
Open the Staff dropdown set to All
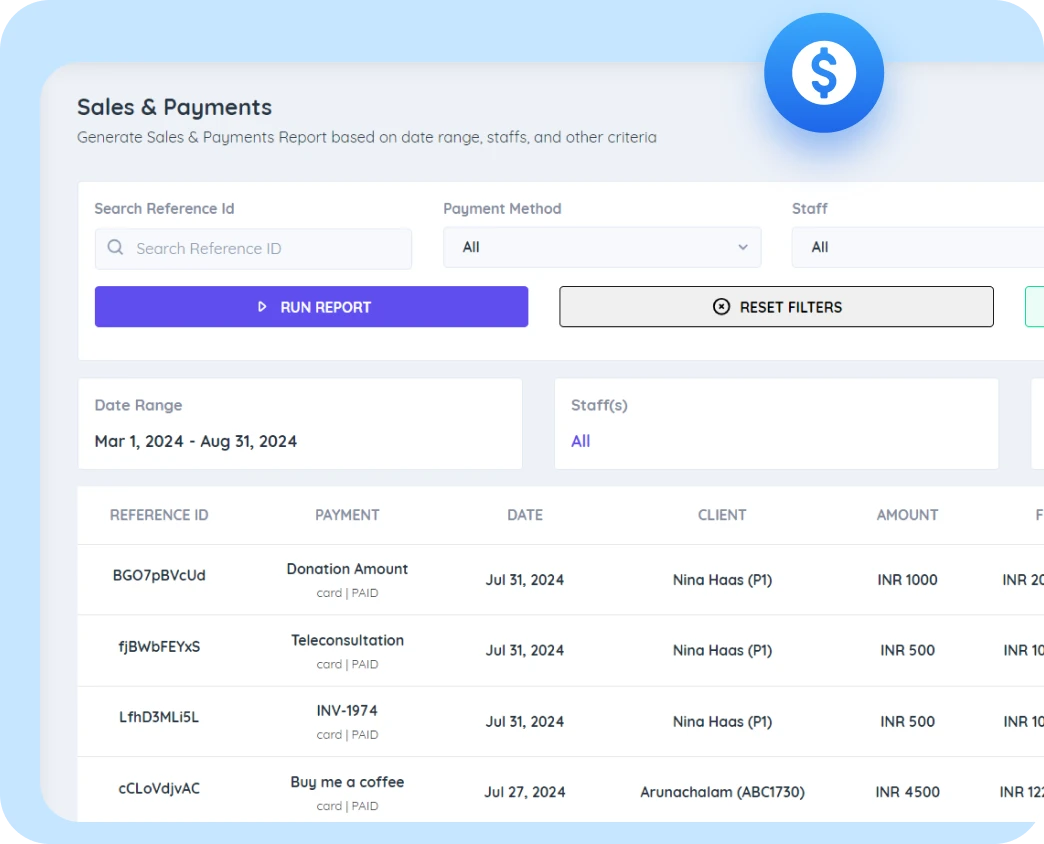coord(915,247)
